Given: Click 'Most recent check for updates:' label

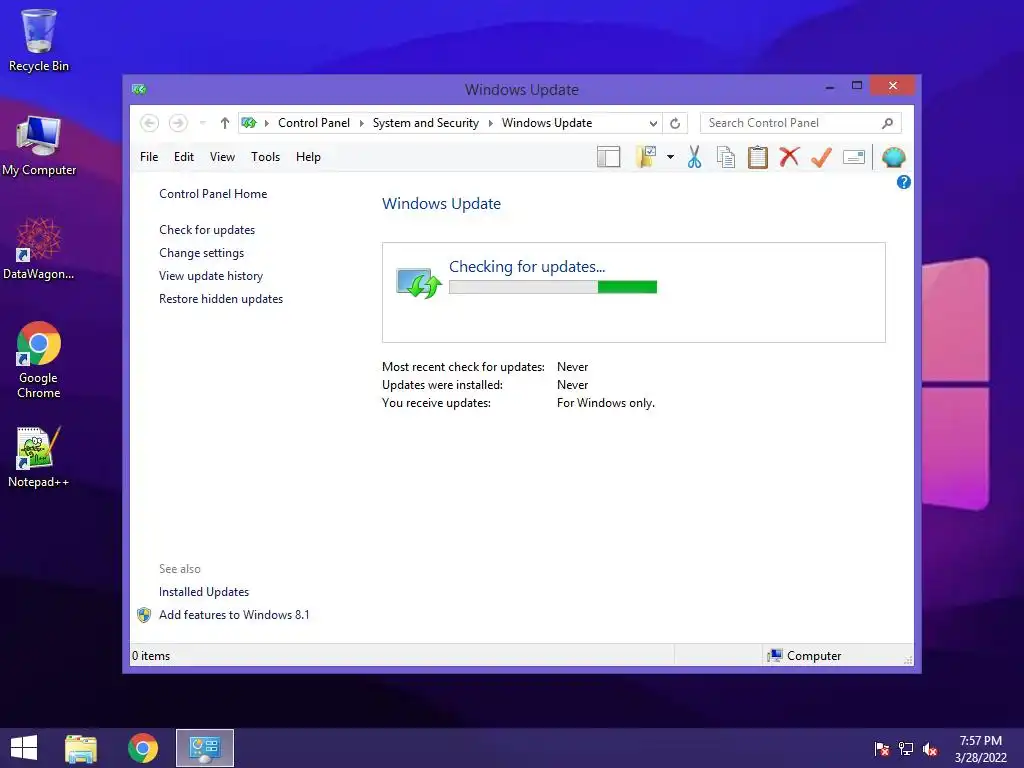Looking at the screenshot, I should point(463,367).
